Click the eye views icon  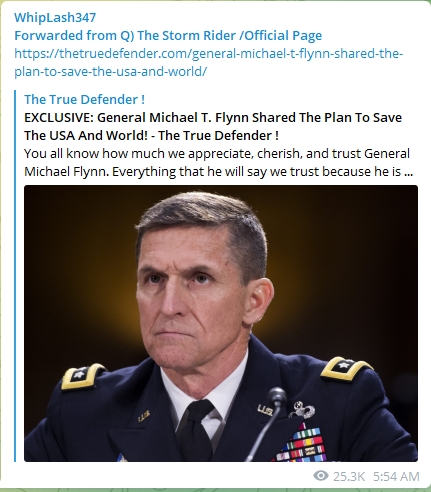coord(321,476)
